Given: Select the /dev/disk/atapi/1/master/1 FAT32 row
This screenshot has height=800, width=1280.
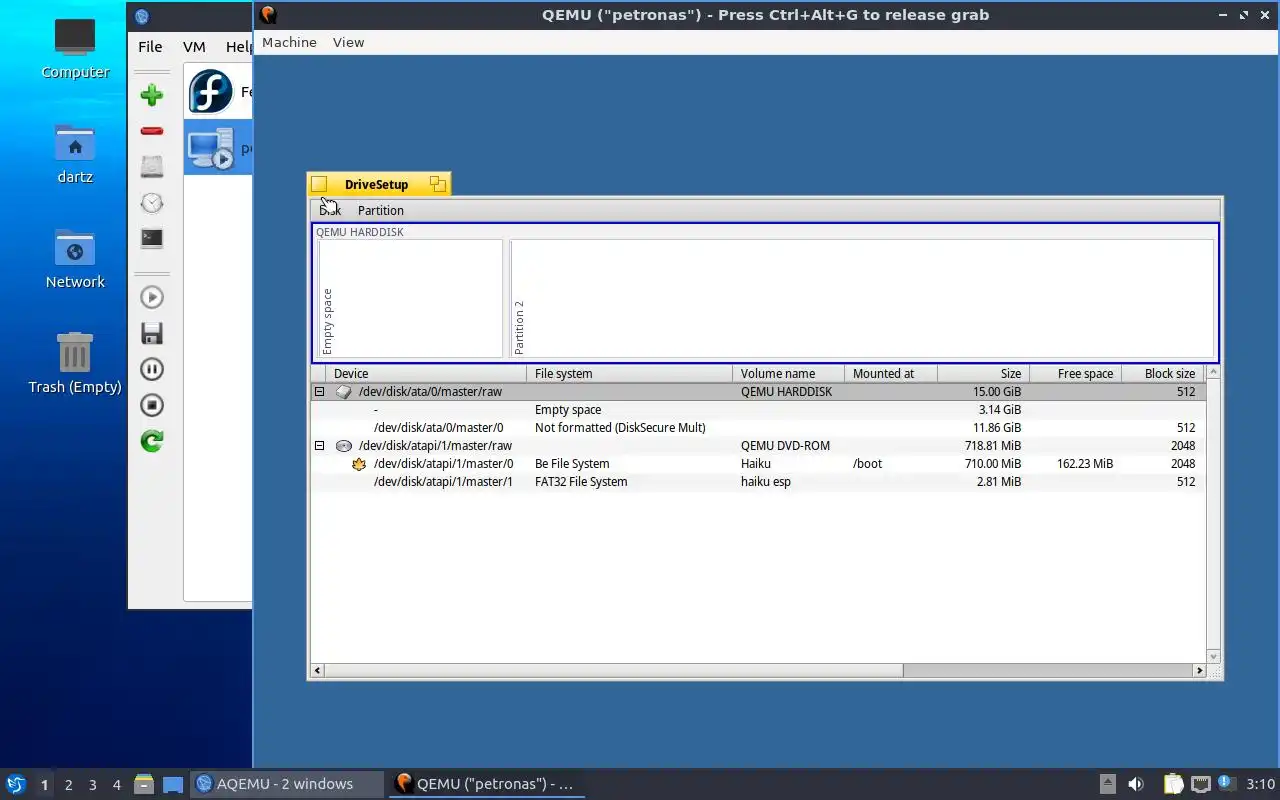Looking at the screenshot, I should point(758,482).
